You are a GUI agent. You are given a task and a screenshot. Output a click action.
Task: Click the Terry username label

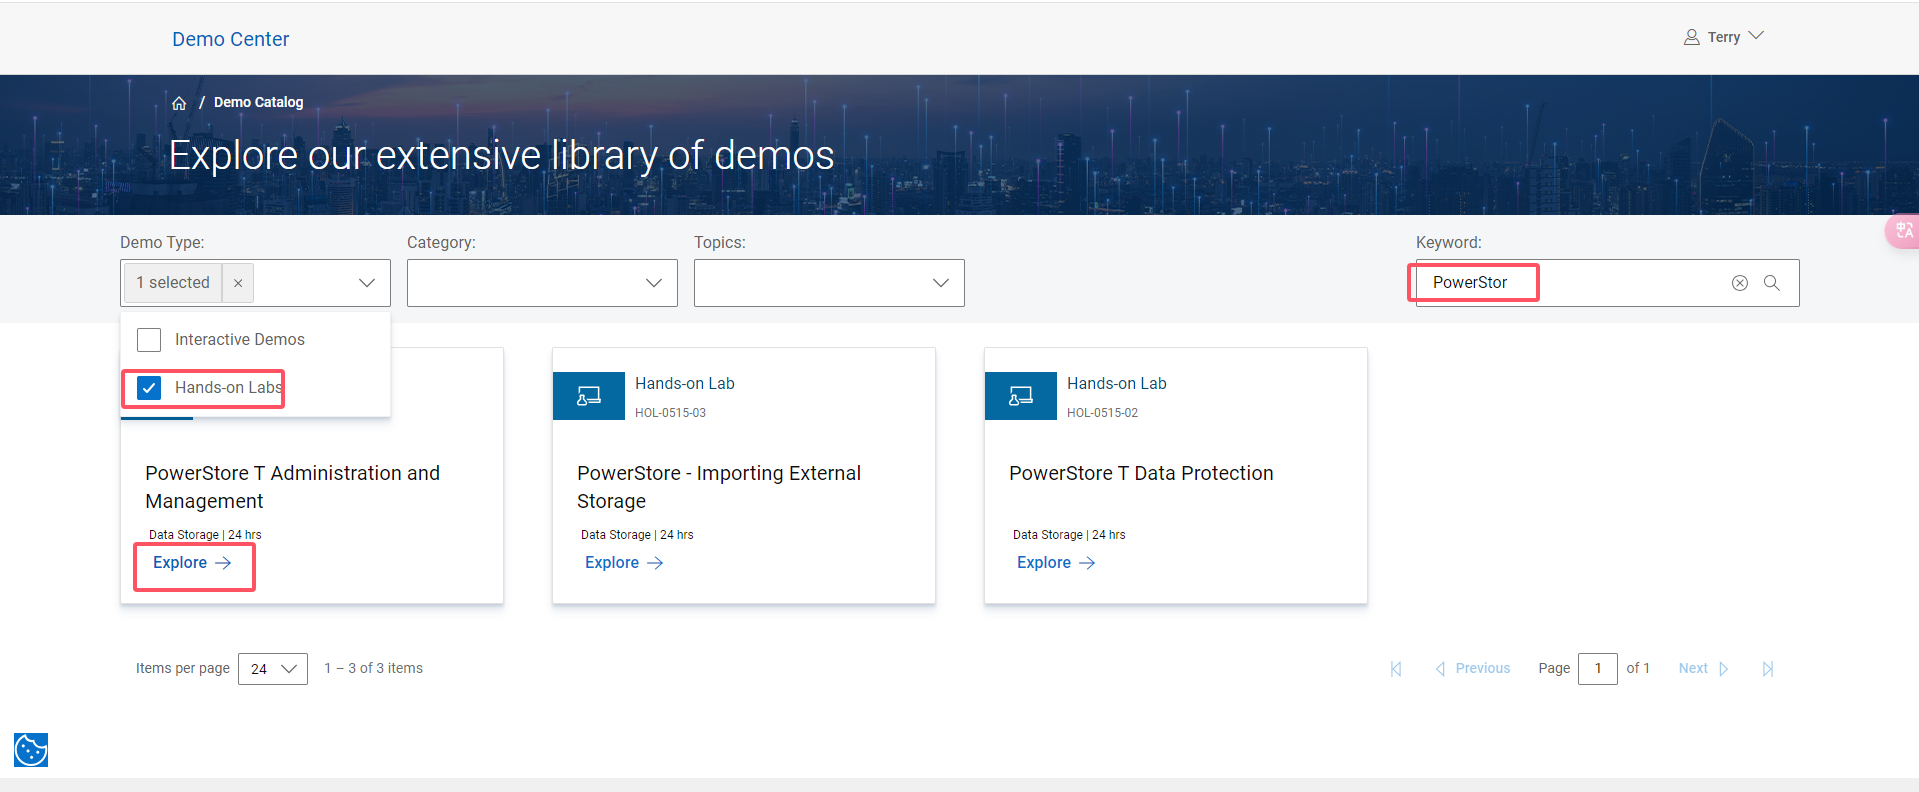click(1724, 37)
